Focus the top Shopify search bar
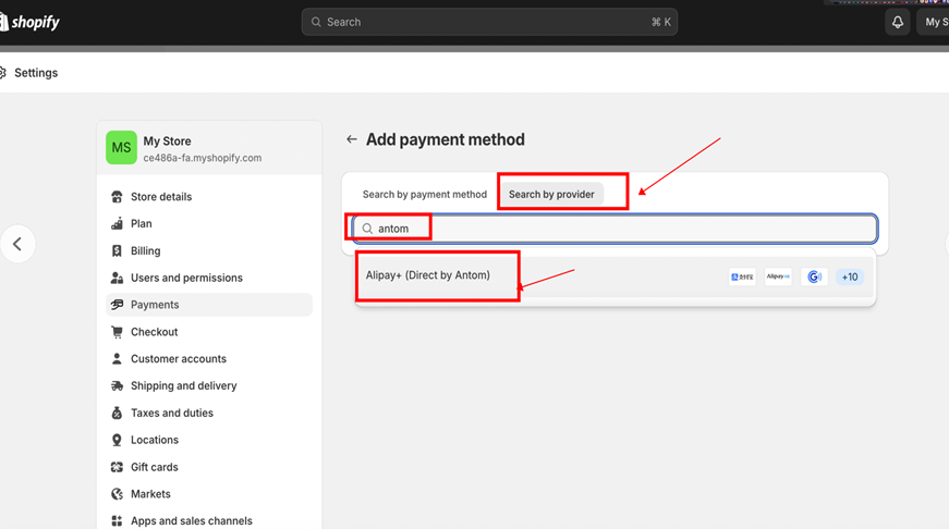Viewport: 950px width, 530px height. [489, 22]
